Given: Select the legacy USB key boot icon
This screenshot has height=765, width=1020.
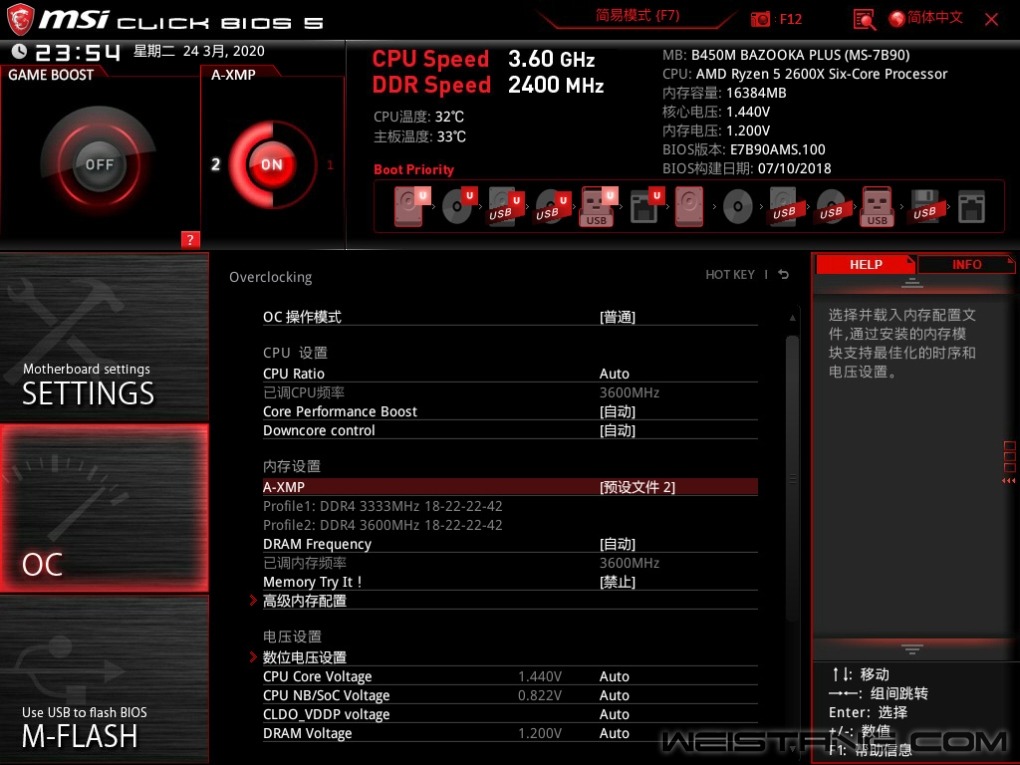Looking at the screenshot, I should [x=878, y=206].
